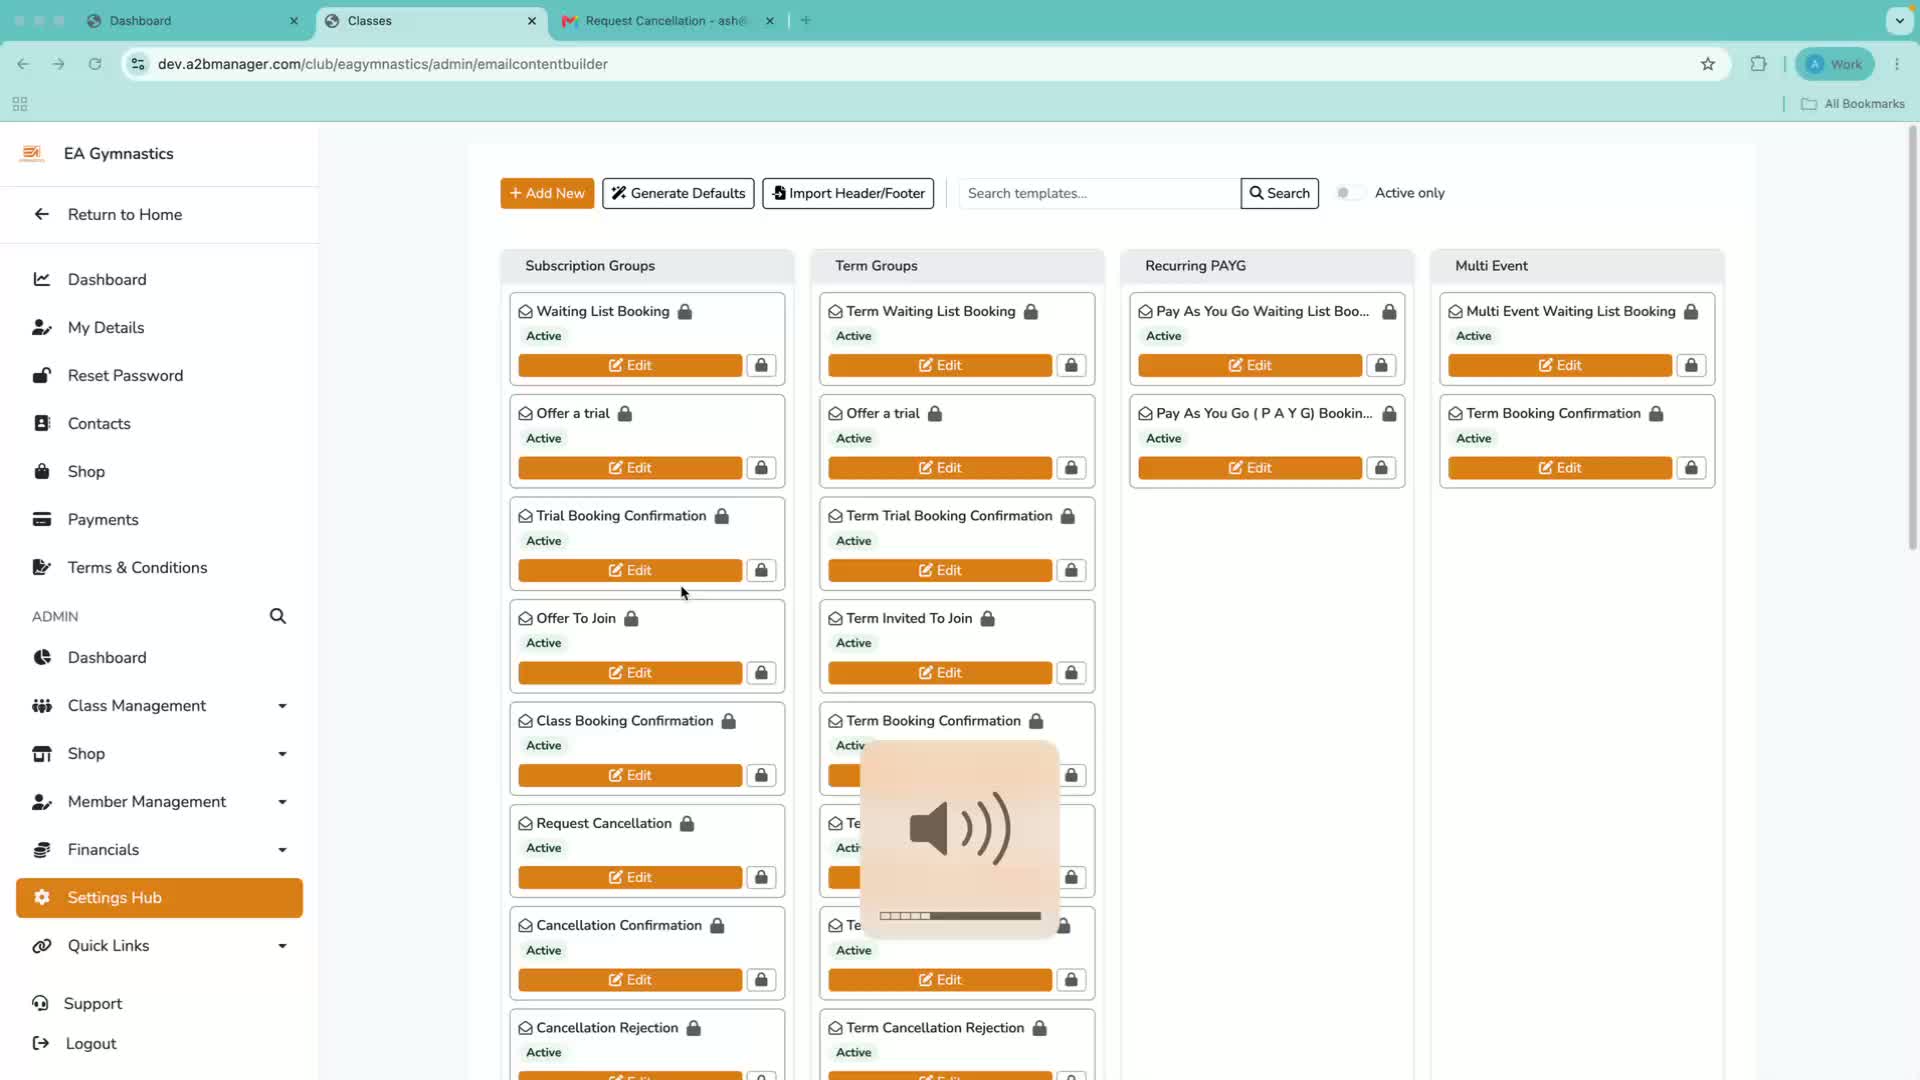Toggle the Active only switch
This screenshot has width=1920, height=1080.
(1350, 193)
